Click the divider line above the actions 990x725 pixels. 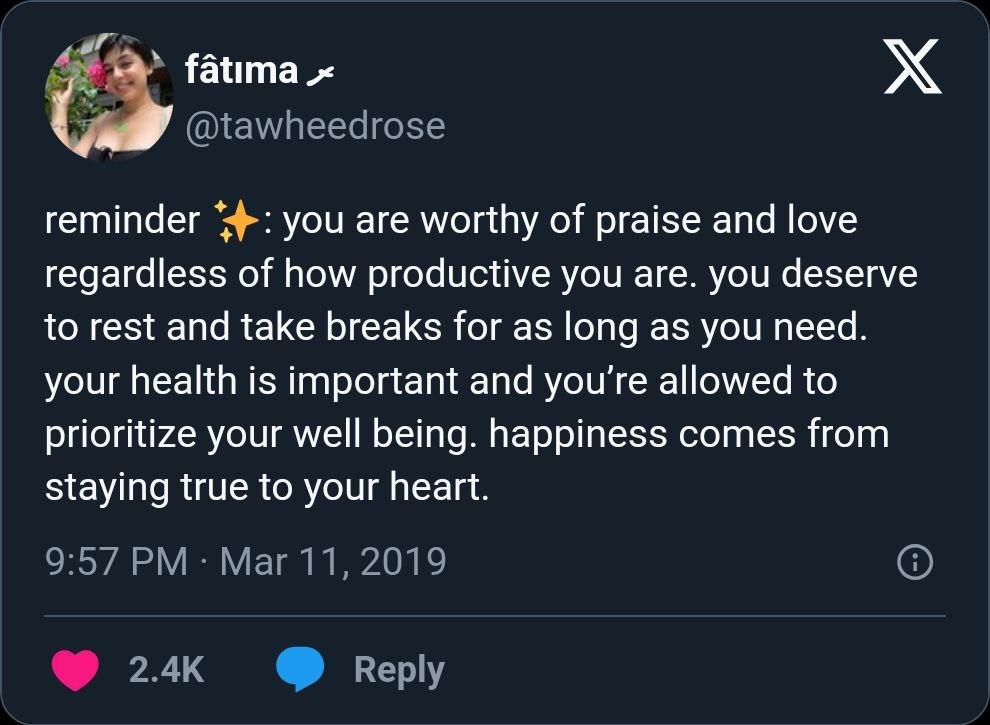(495, 616)
